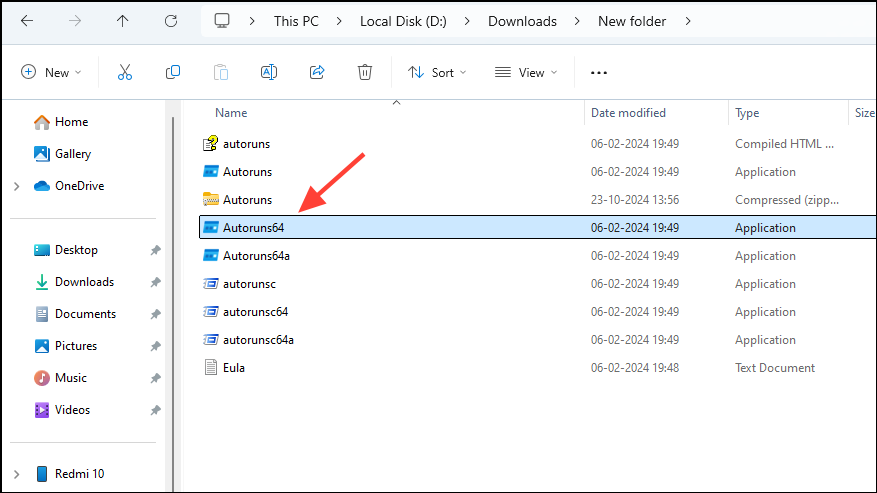Screen dimensions: 877x493
Task: Refresh the current folder view
Action: click(x=171, y=21)
